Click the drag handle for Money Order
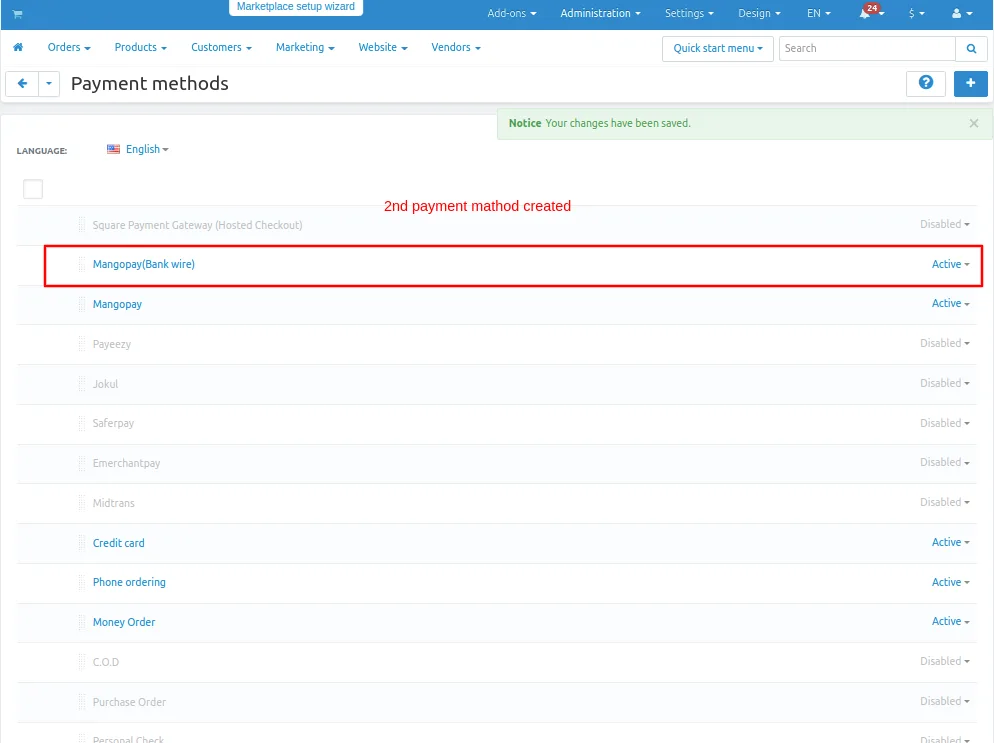Image resolution: width=994 pixels, height=743 pixels. [82, 622]
